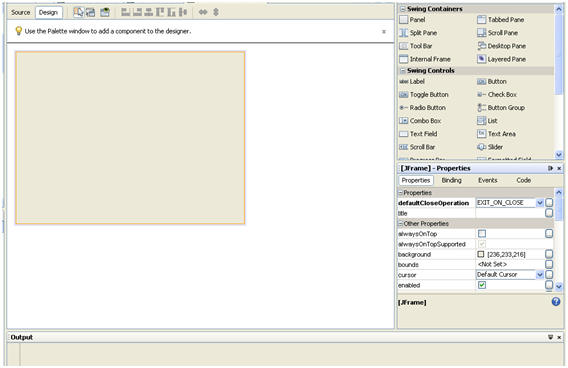The width and height of the screenshot is (568, 368).
Task: Open the Preview Design eye icon
Action: (105, 12)
